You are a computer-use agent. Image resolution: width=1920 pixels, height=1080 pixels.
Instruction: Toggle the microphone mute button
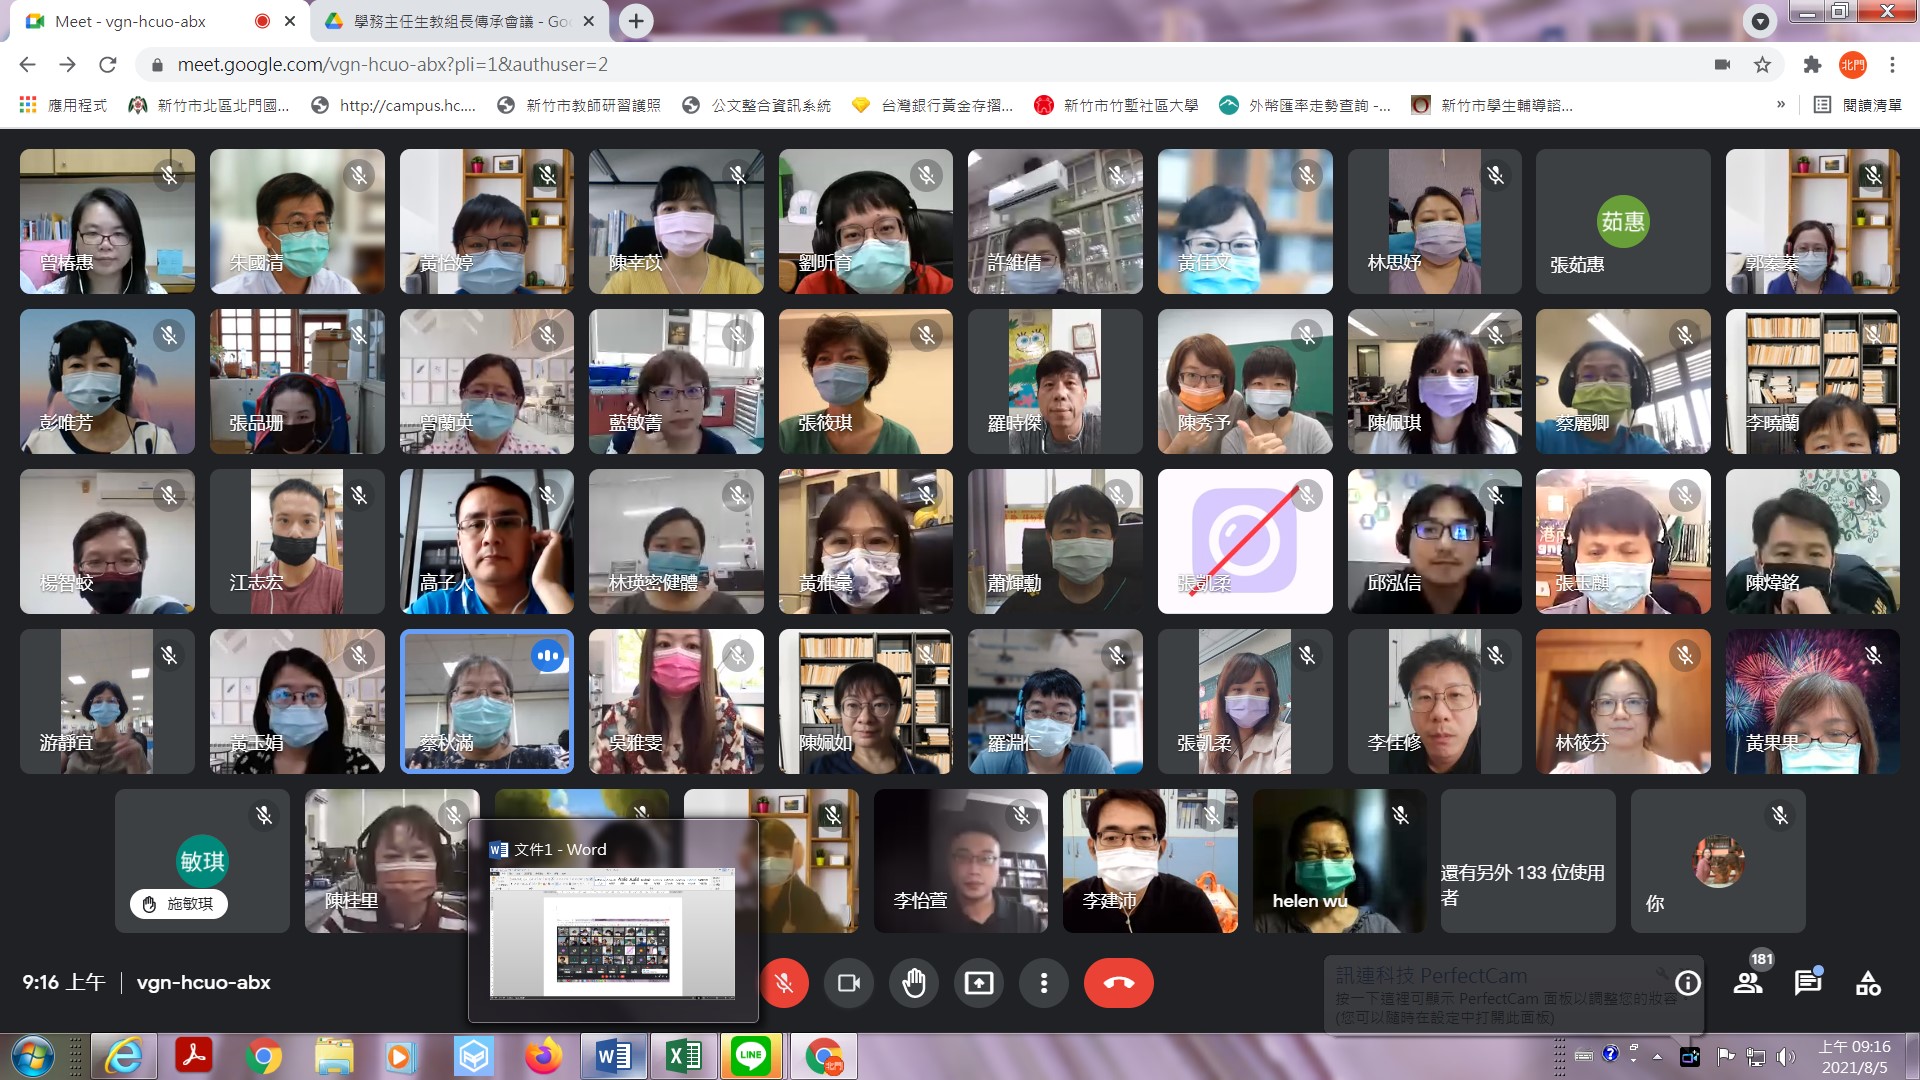[784, 983]
